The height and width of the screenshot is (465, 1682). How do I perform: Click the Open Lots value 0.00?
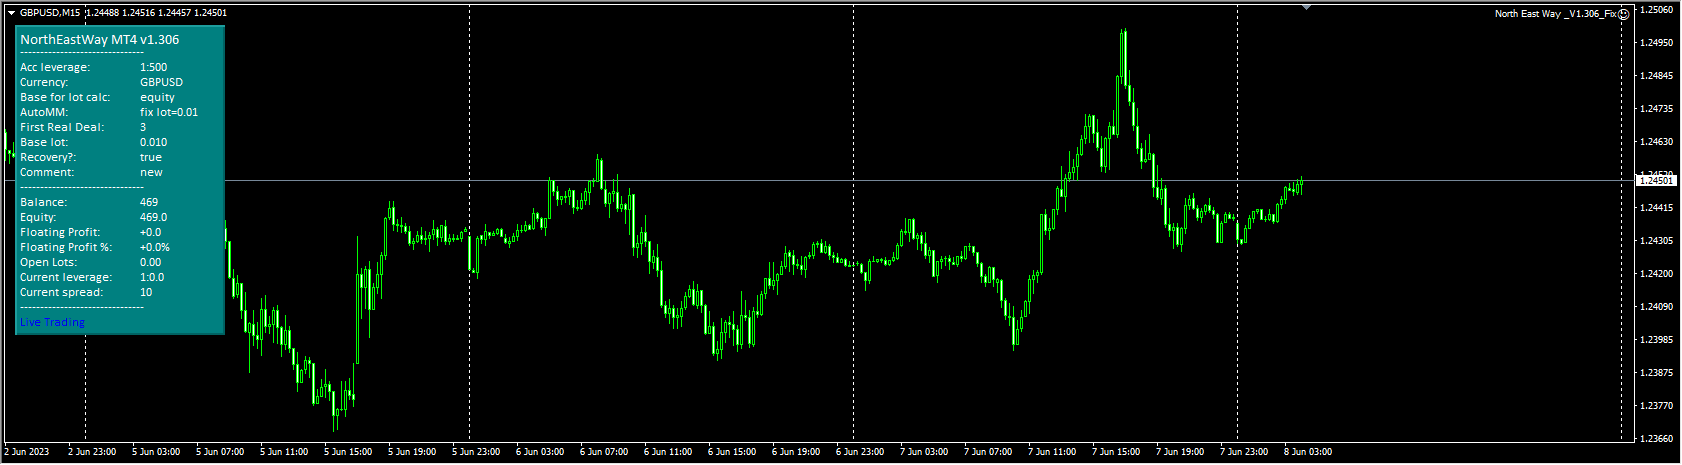(x=150, y=262)
